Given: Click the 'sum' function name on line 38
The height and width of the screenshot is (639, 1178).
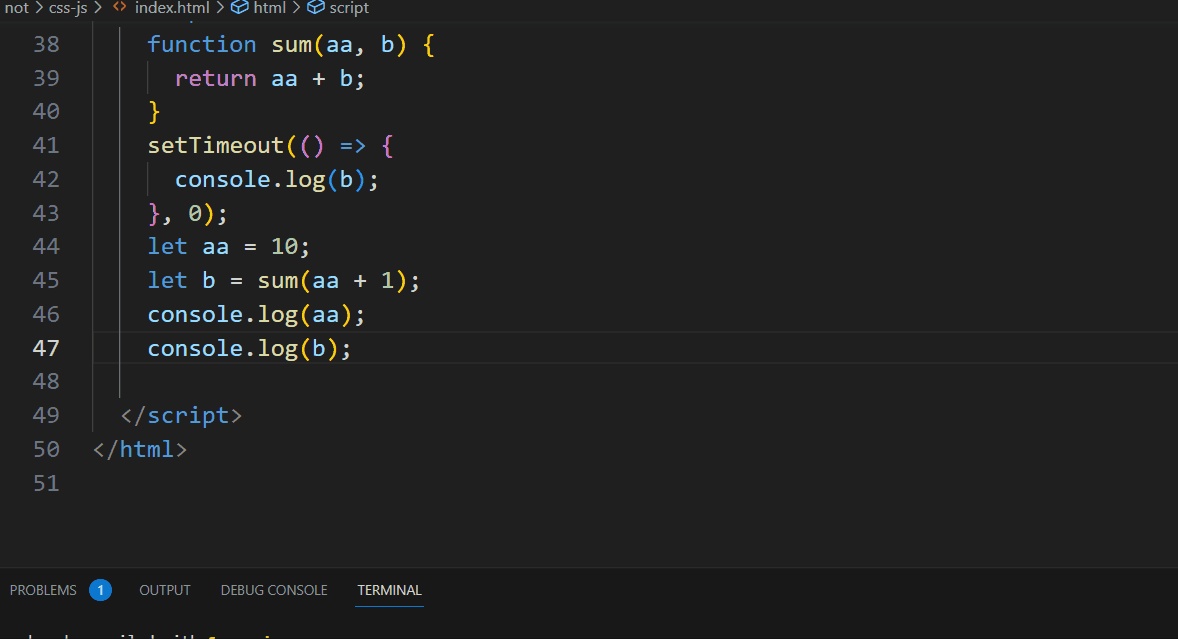Looking at the screenshot, I should tap(291, 44).
